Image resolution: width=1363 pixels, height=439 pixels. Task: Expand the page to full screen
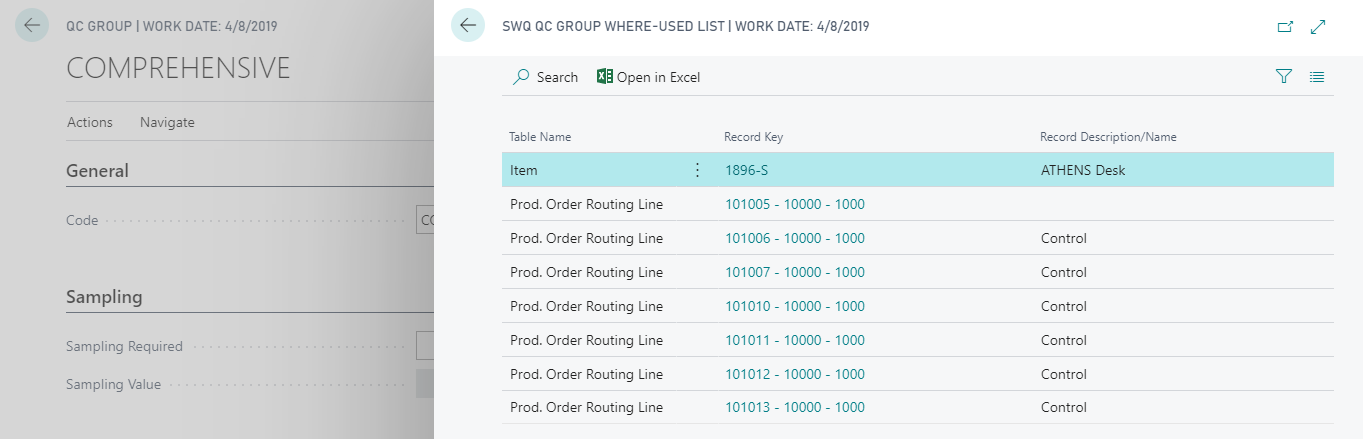1318,27
